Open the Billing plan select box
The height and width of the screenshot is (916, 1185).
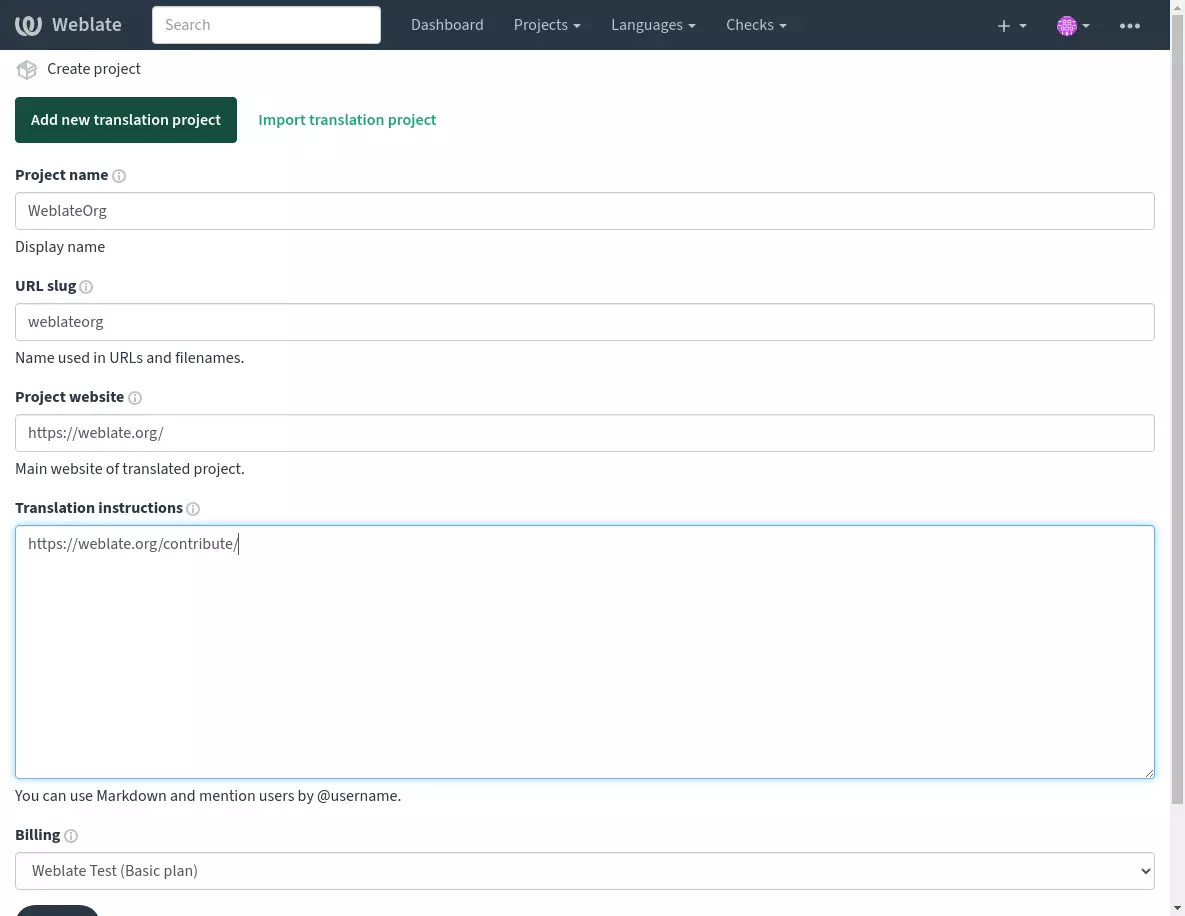tap(585, 871)
